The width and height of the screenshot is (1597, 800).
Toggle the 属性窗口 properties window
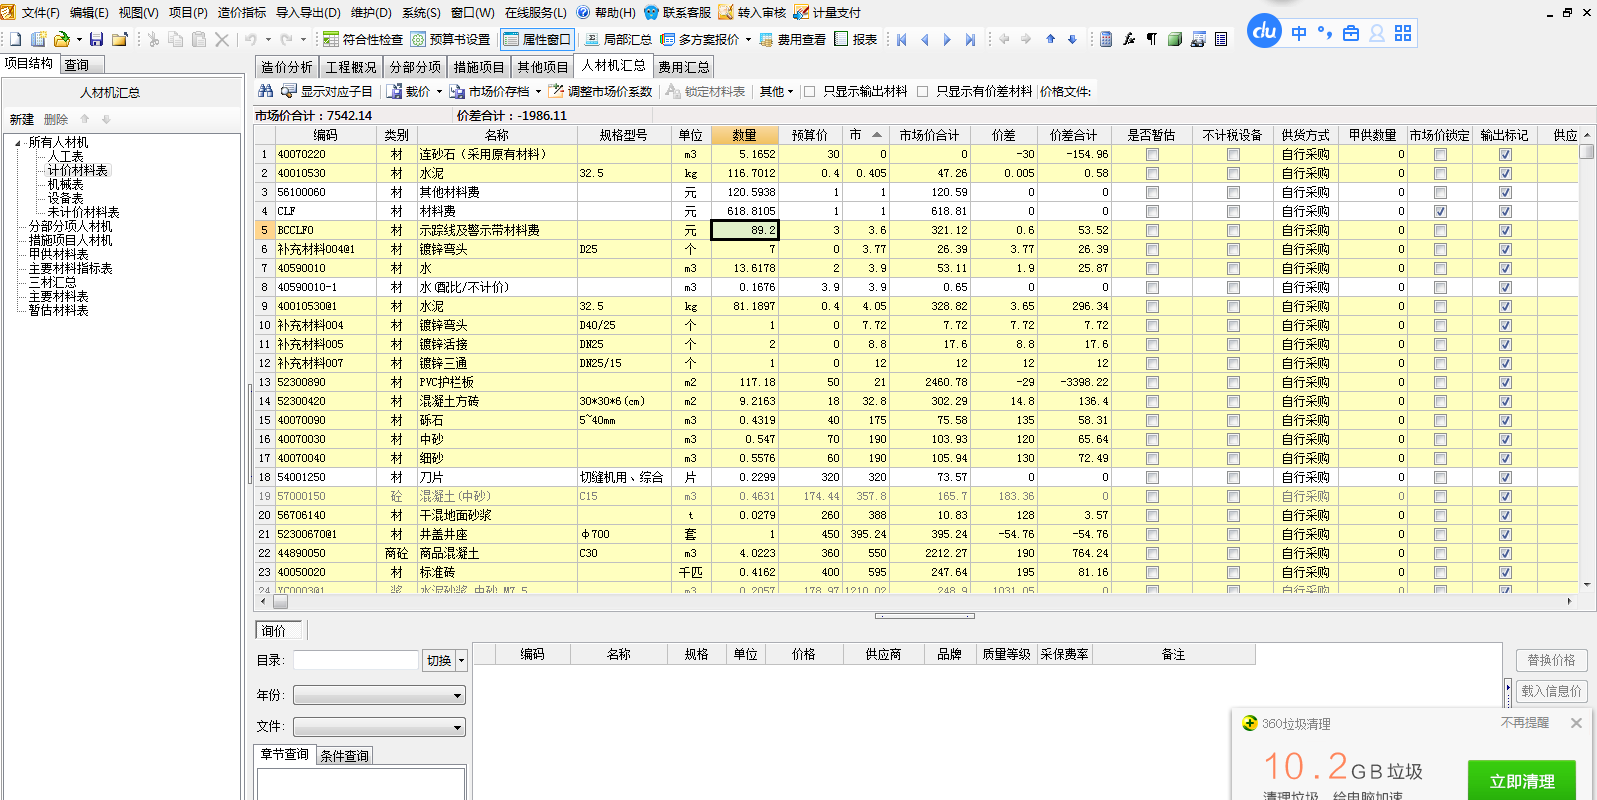(536, 39)
